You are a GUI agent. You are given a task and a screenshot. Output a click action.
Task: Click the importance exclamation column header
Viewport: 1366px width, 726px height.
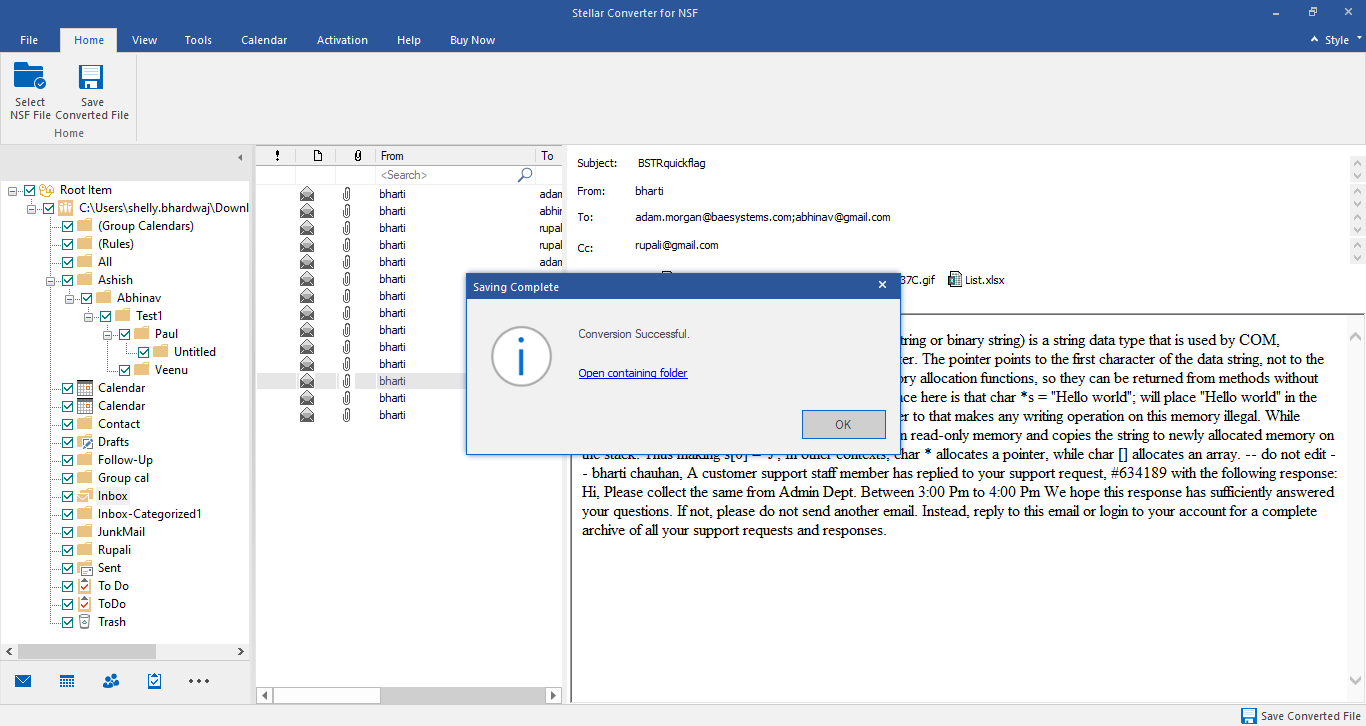[x=277, y=156]
